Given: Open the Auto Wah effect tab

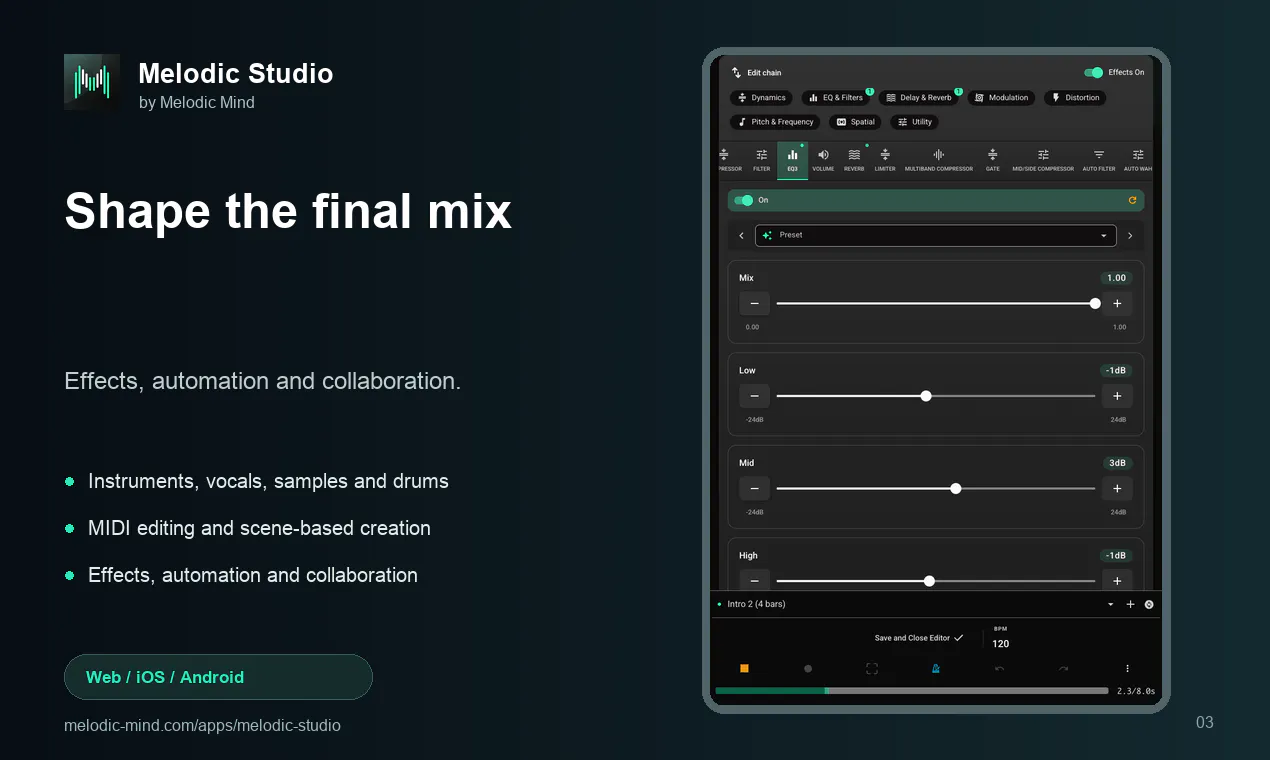Looking at the screenshot, I should (1138, 160).
